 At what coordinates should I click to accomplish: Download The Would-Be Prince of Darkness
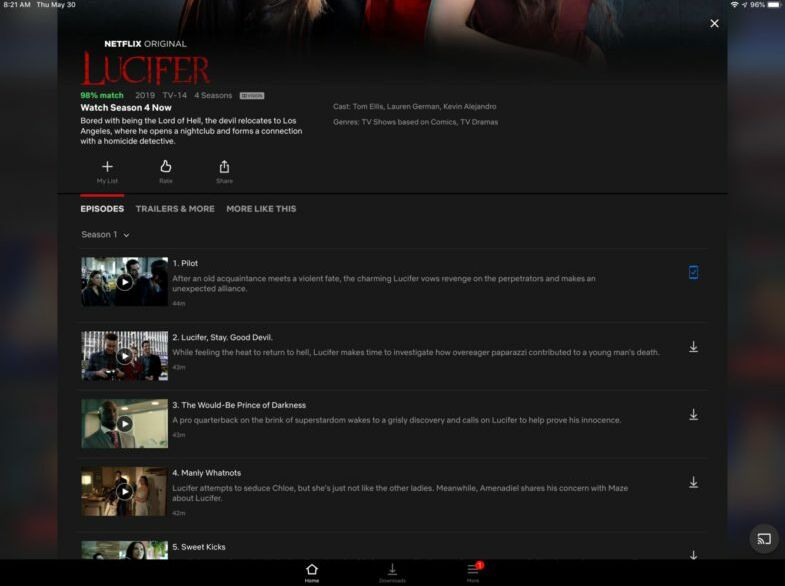693,414
